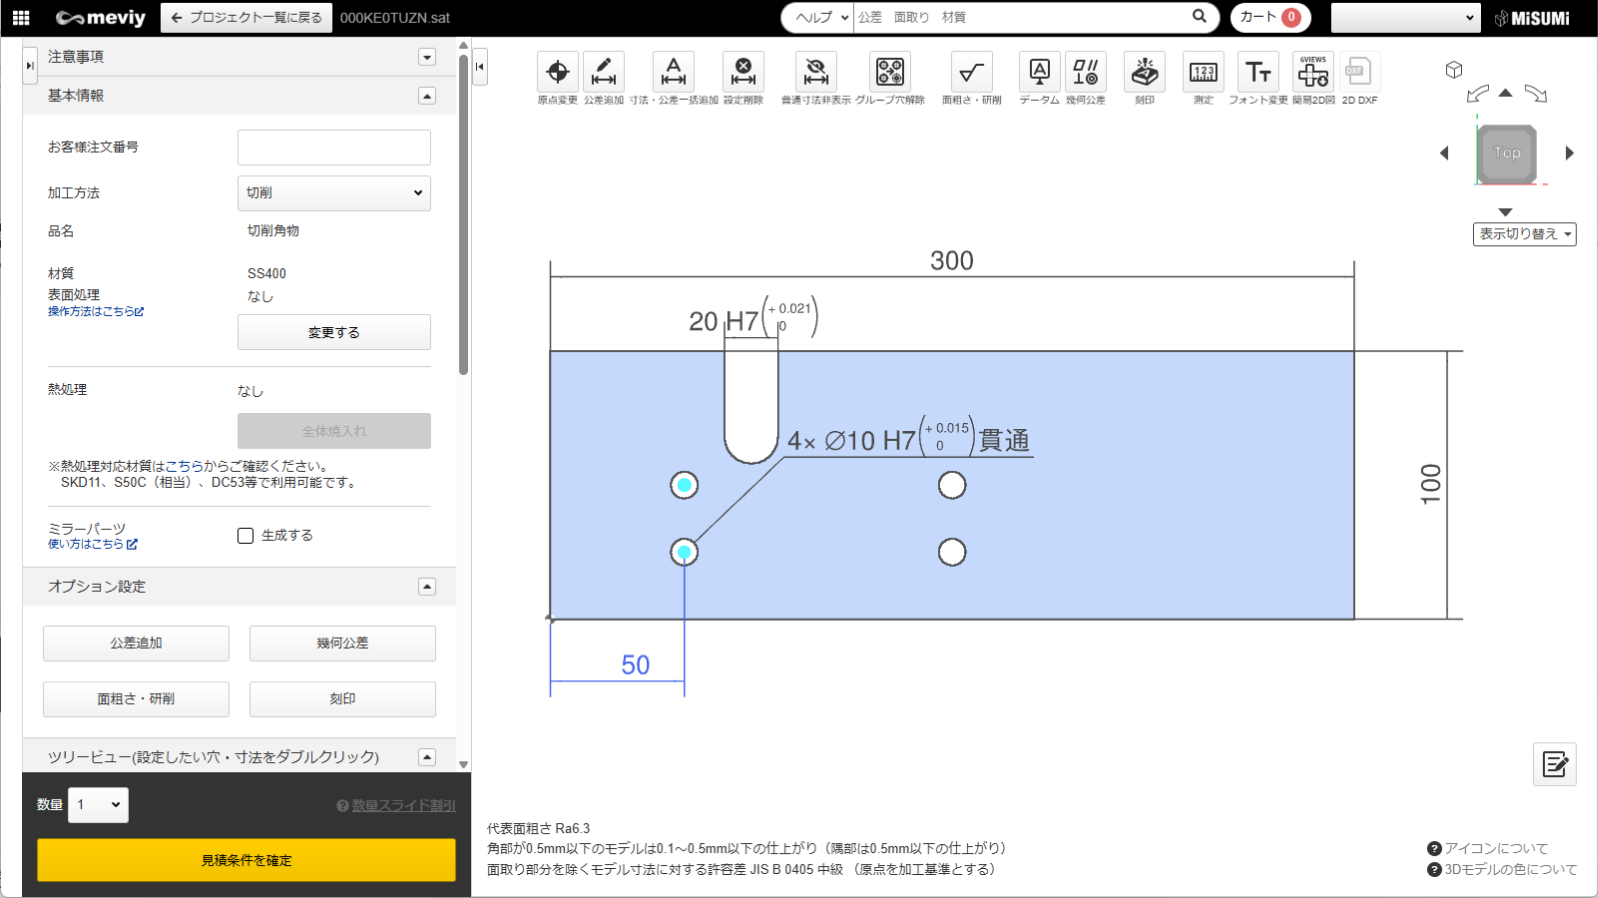The height and width of the screenshot is (898, 1598).
Task: Enable the ミラーパーツ 生成する checkbox
Action: [x=246, y=536]
